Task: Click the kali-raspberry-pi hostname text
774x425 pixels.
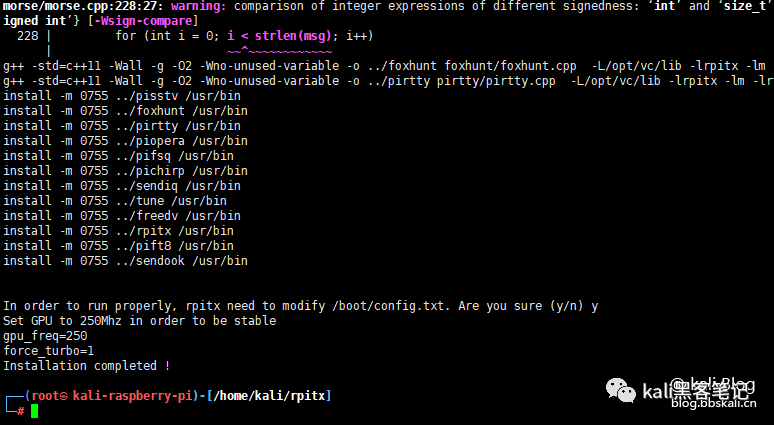Action: [x=132, y=396]
